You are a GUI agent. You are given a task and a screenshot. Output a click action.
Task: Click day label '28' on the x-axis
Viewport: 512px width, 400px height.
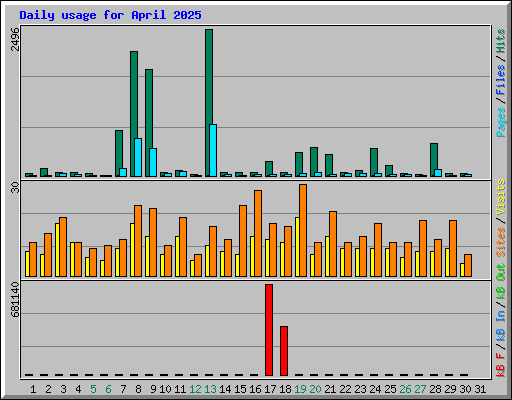pos(435,389)
